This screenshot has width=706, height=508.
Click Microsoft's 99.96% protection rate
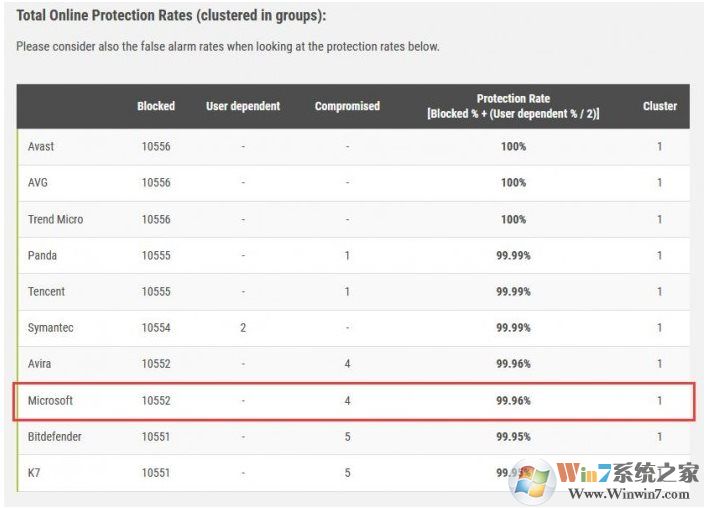(513, 401)
